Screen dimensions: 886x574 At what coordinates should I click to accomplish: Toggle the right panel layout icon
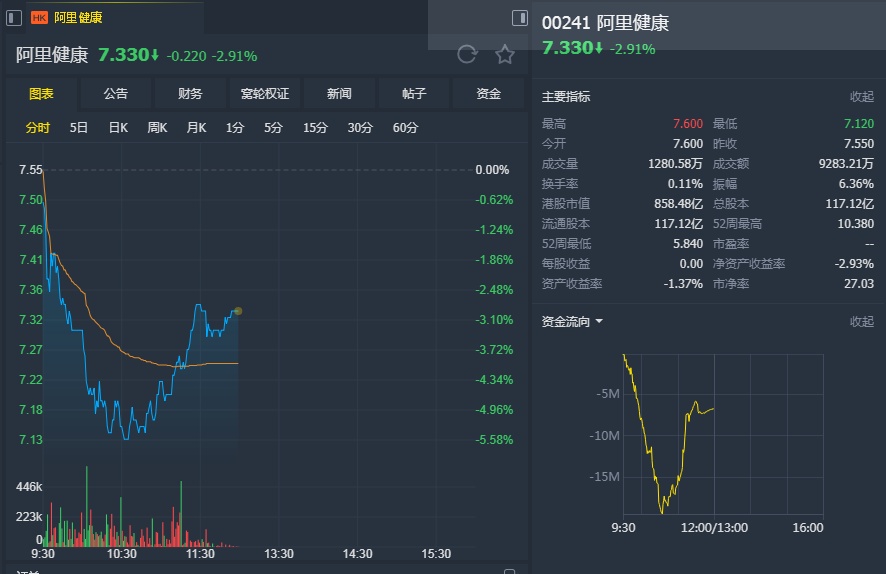point(519,18)
